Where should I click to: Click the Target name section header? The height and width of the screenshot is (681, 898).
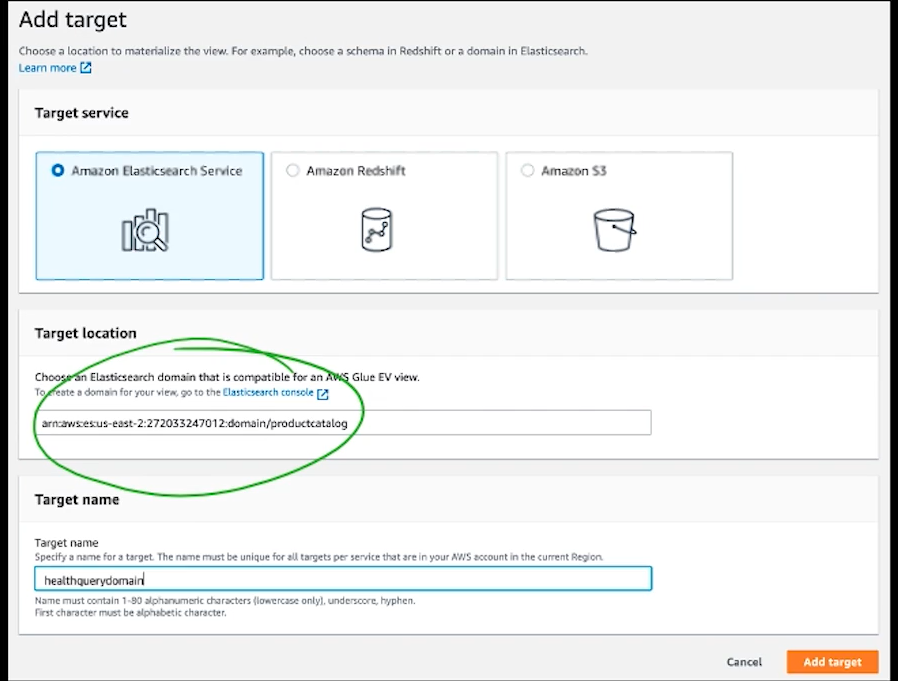tap(77, 499)
